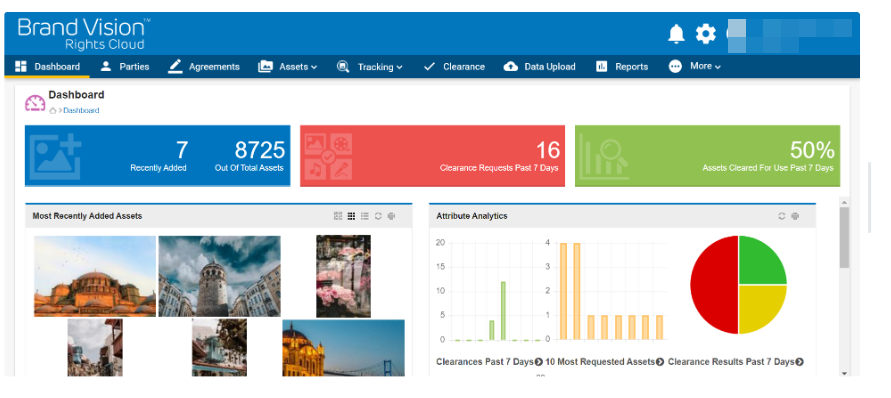Open the More dropdown menu
Viewport: 891px width, 398px height.
694,67
